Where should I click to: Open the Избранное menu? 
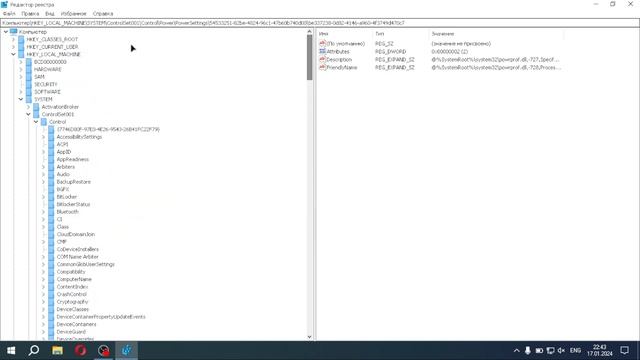click(x=73, y=13)
